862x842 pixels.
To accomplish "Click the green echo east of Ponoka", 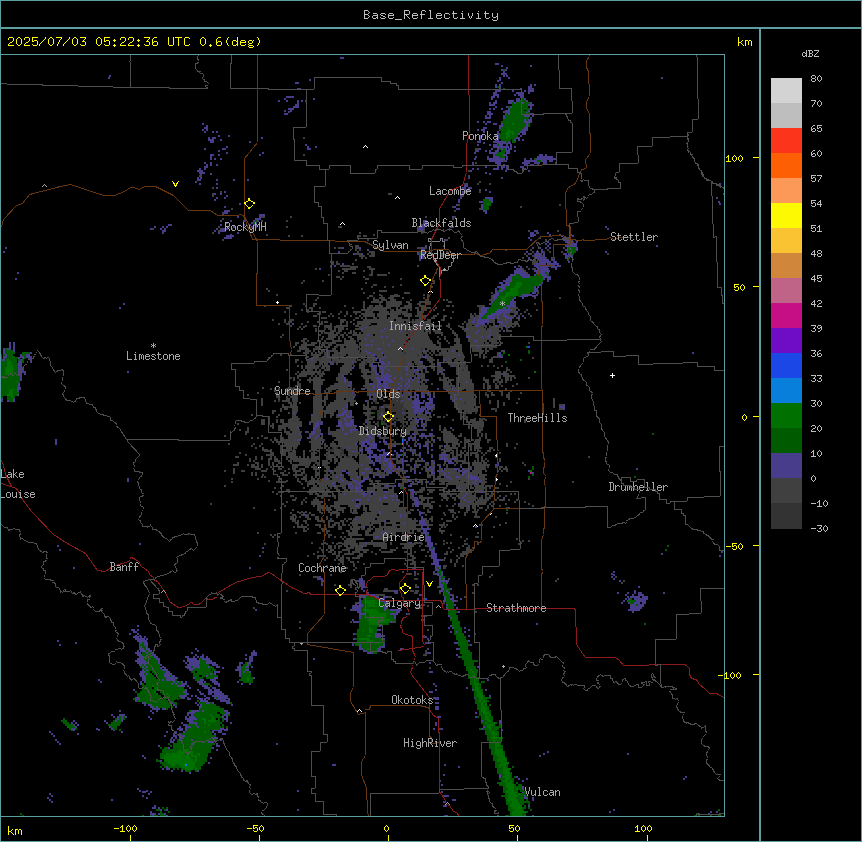I will [x=515, y=122].
